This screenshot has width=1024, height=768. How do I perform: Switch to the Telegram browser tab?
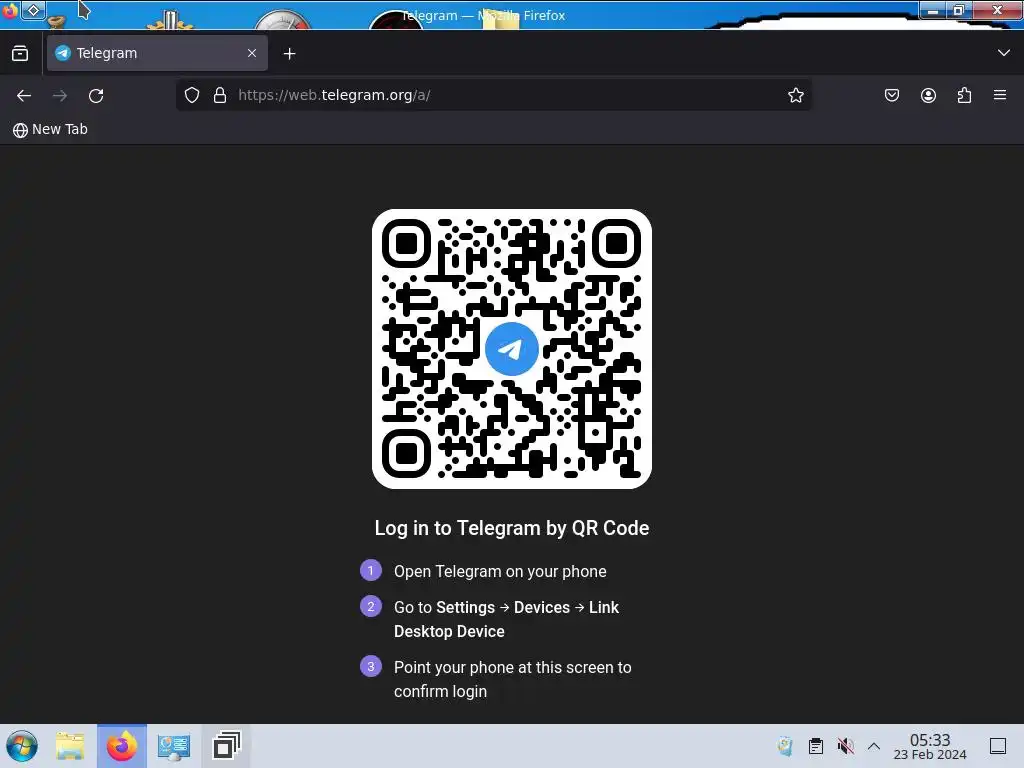tap(157, 53)
